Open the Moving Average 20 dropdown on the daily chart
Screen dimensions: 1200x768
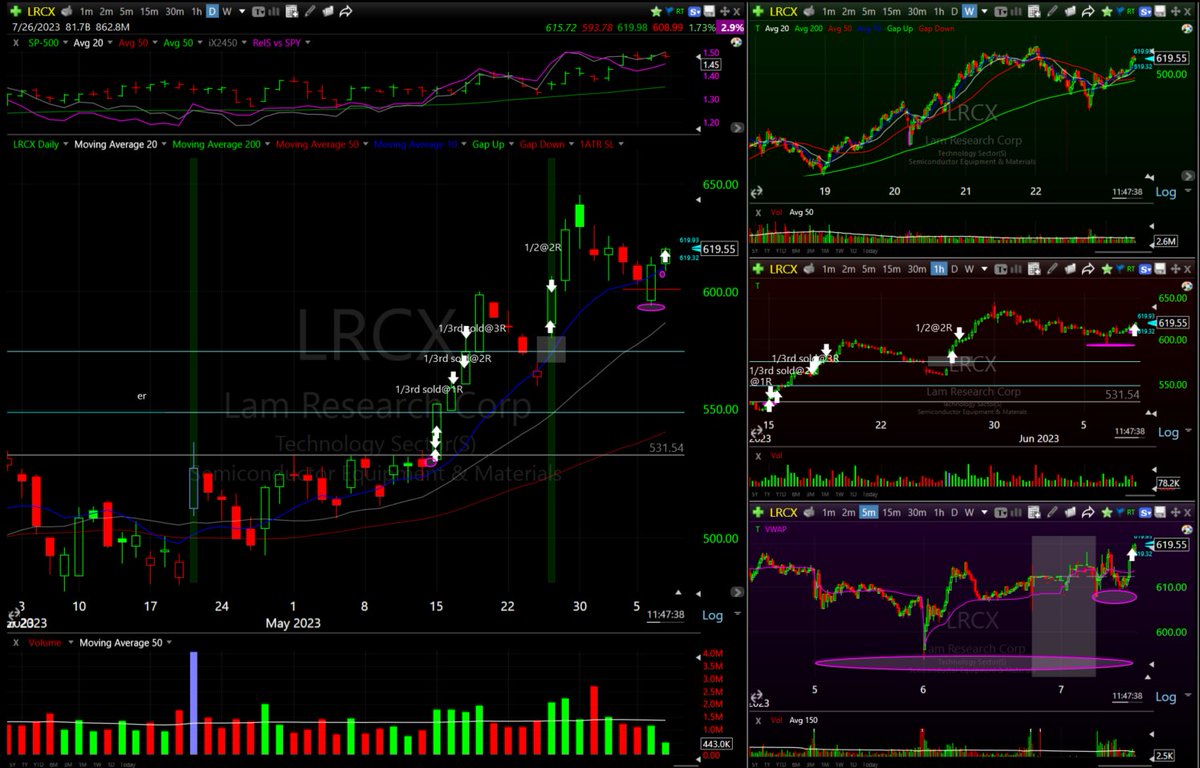click(164, 144)
